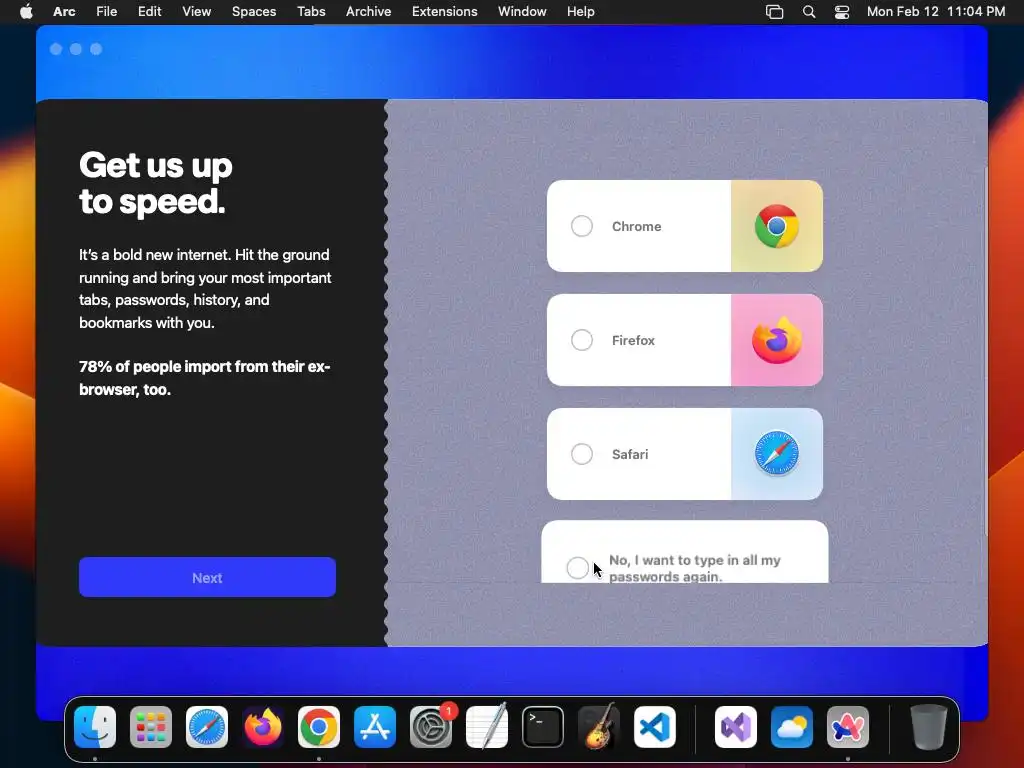Open GarageBand from the Dock
The image size is (1024, 768).
click(x=599, y=727)
